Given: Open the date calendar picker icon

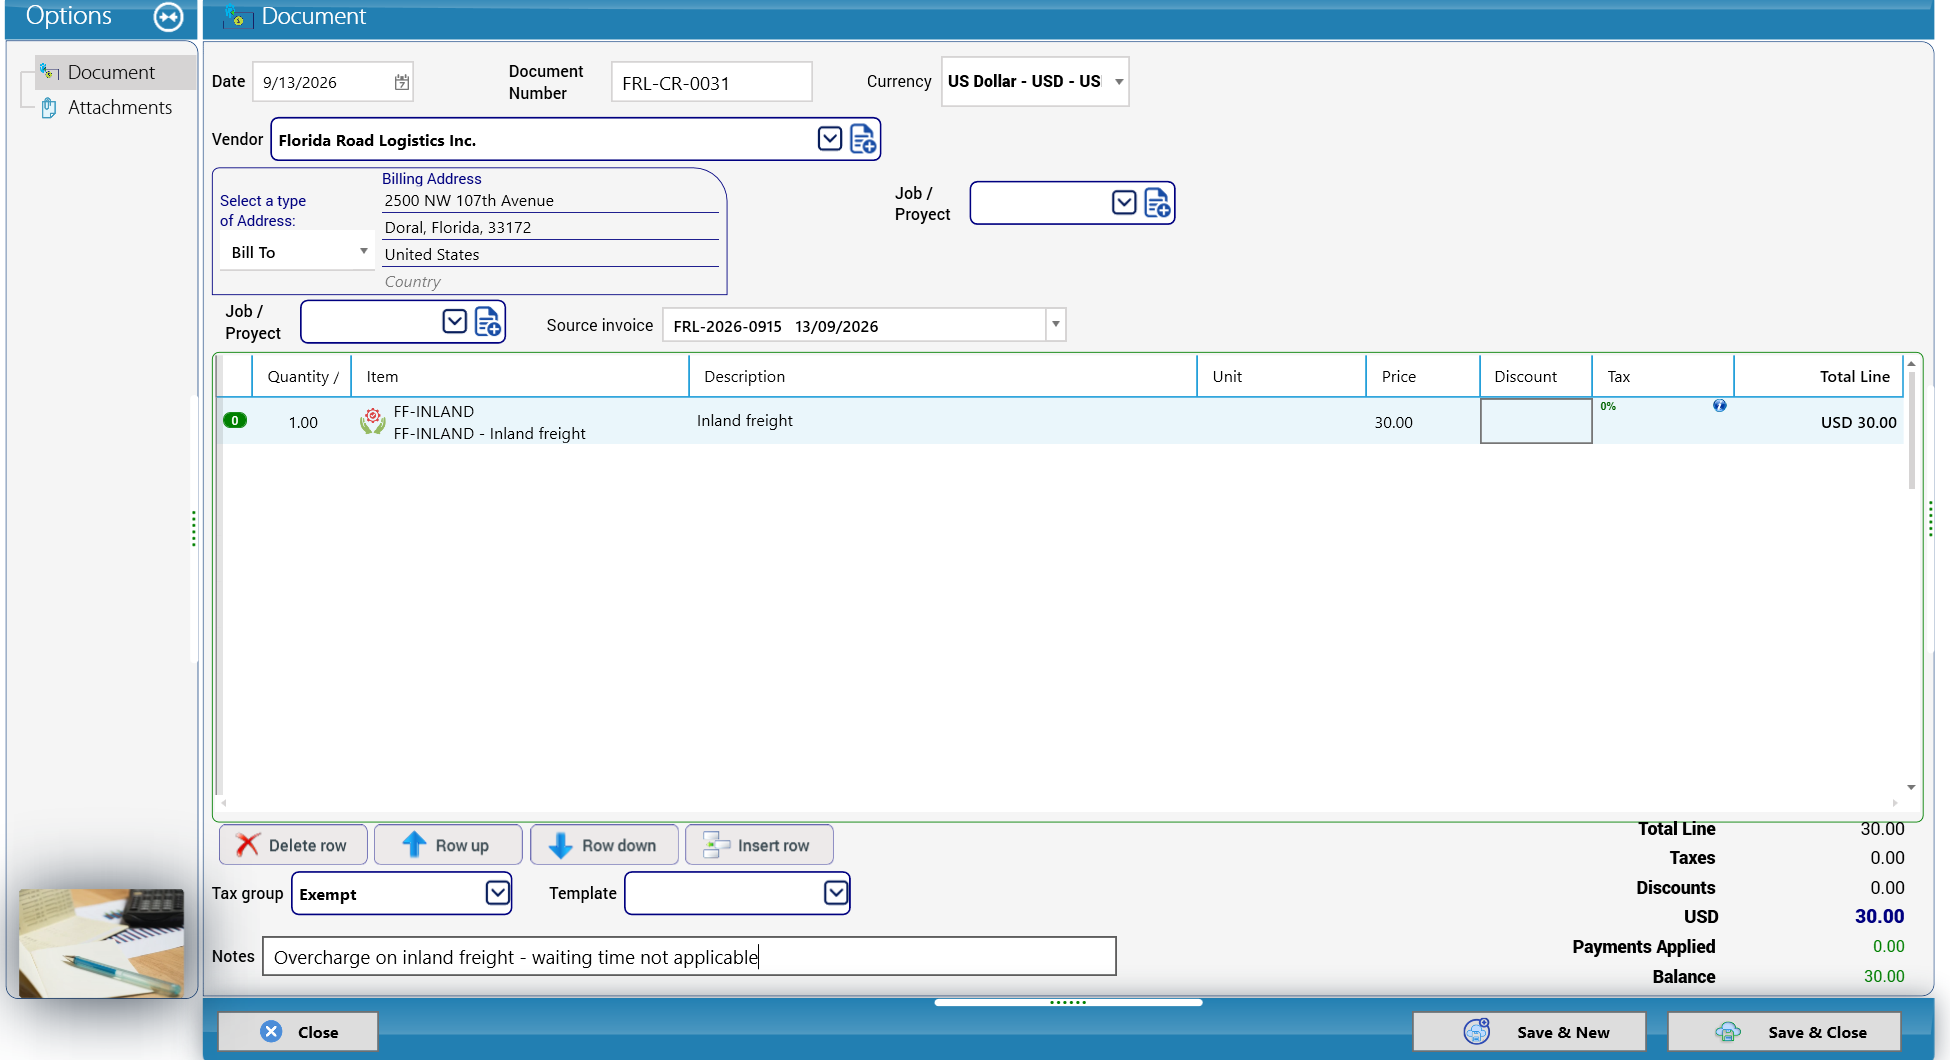Looking at the screenshot, I should (x=401, y=82).
